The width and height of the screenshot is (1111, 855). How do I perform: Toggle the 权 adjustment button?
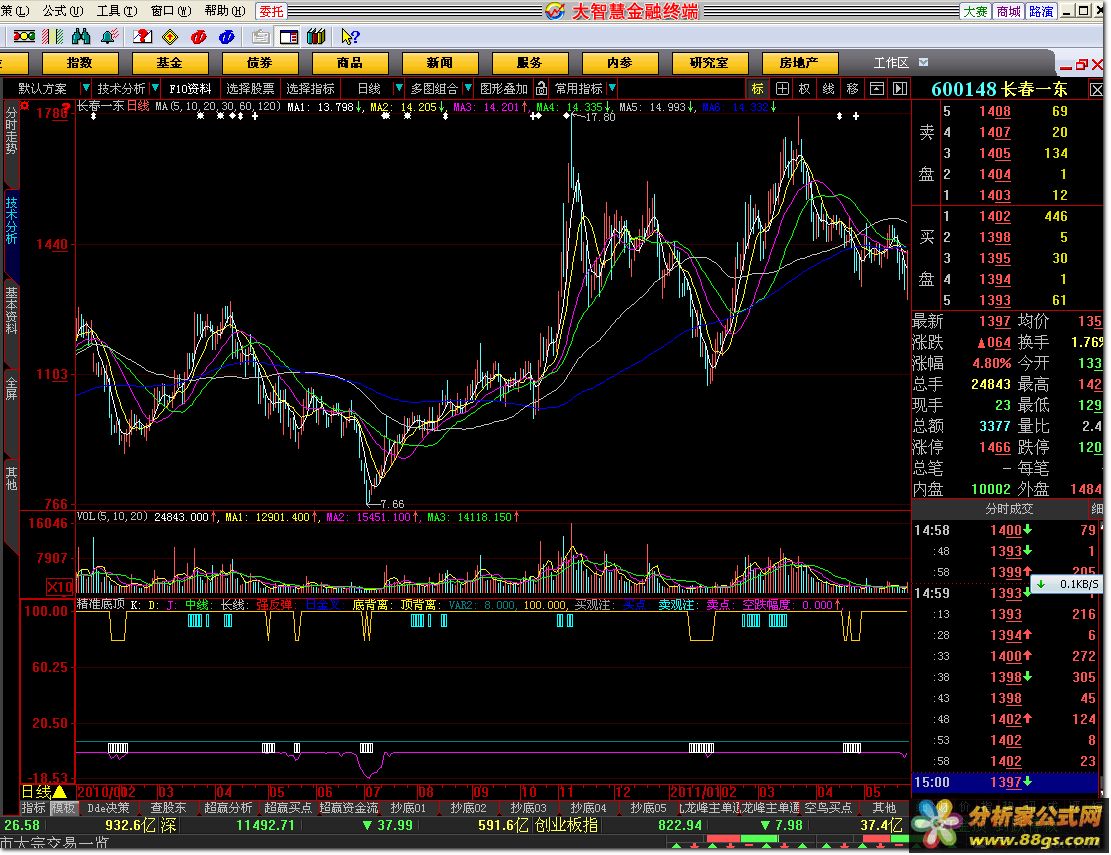pos(804,89)
